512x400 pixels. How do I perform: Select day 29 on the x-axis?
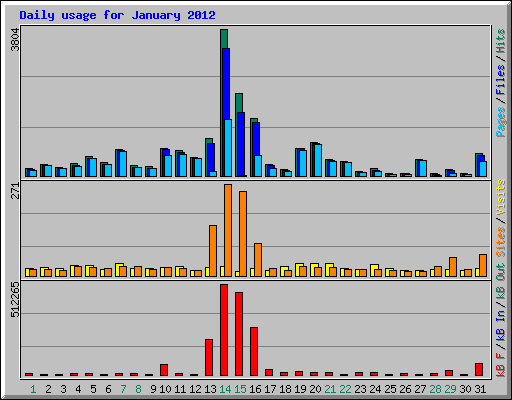[x=450, y=389]
